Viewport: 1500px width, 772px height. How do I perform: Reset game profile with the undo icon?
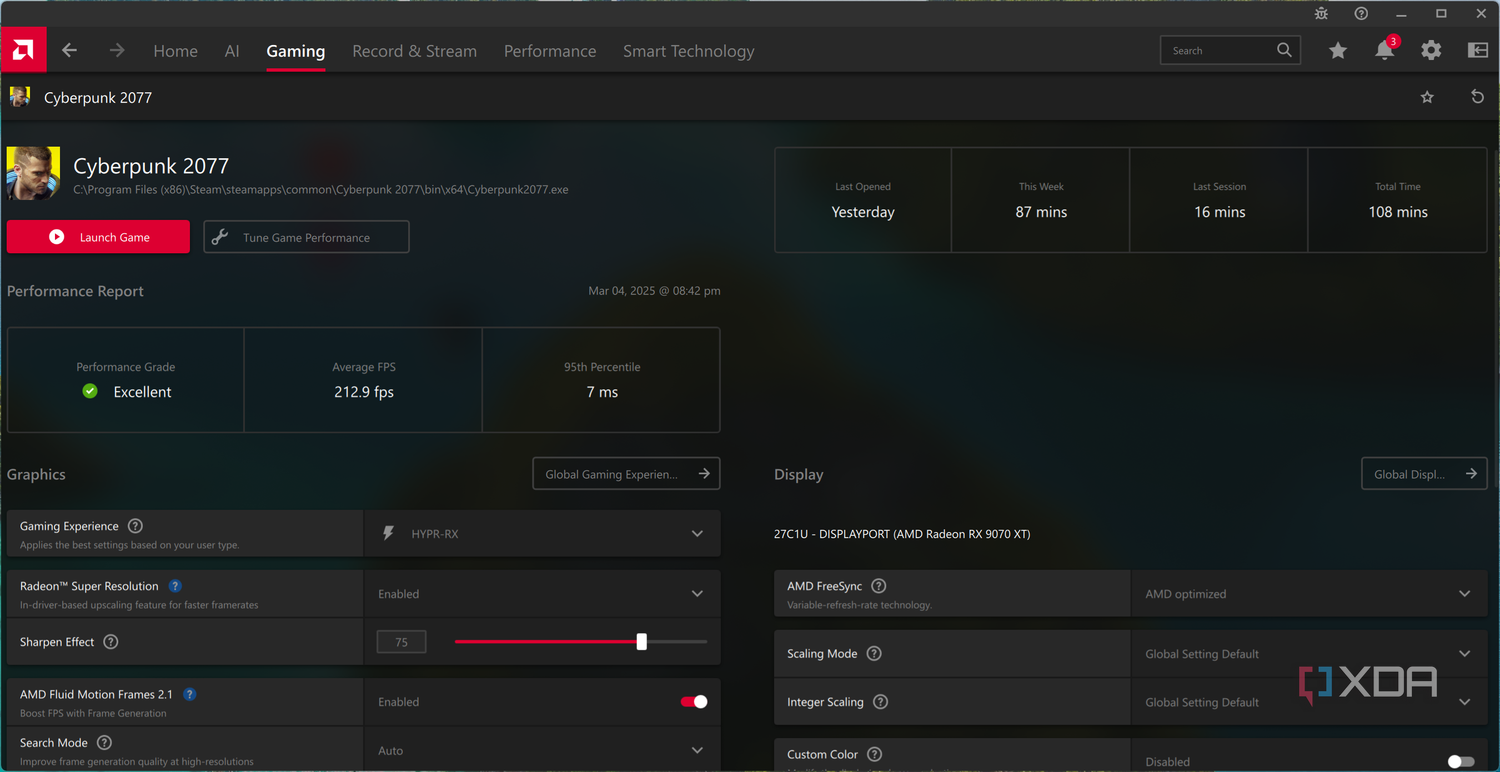coord(1477,97)
